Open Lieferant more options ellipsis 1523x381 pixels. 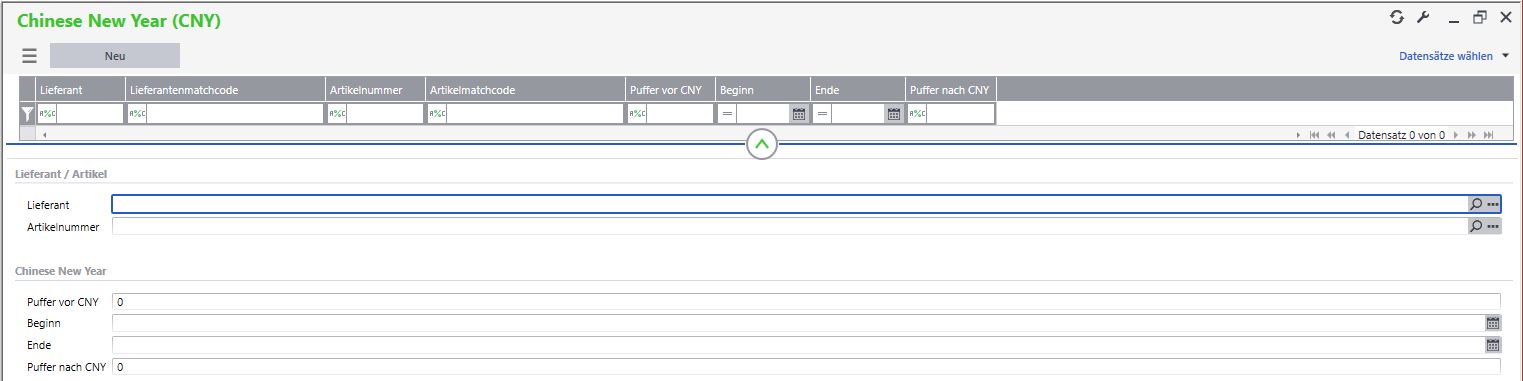(1493, 204)
